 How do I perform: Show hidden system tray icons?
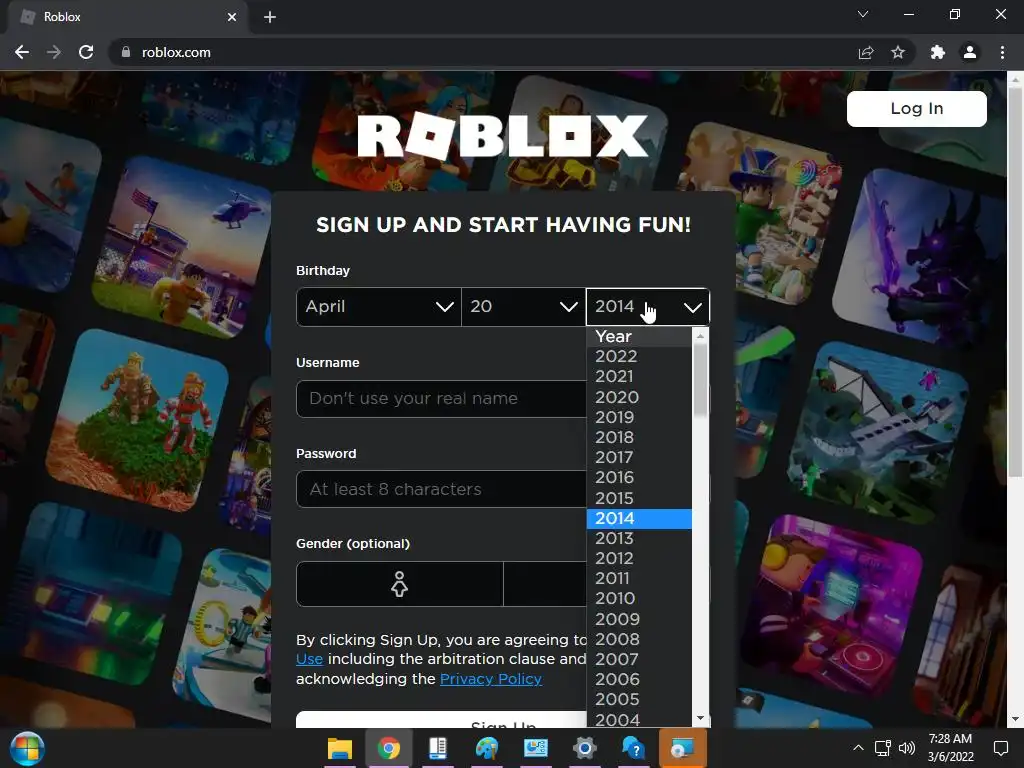point(858,748)
